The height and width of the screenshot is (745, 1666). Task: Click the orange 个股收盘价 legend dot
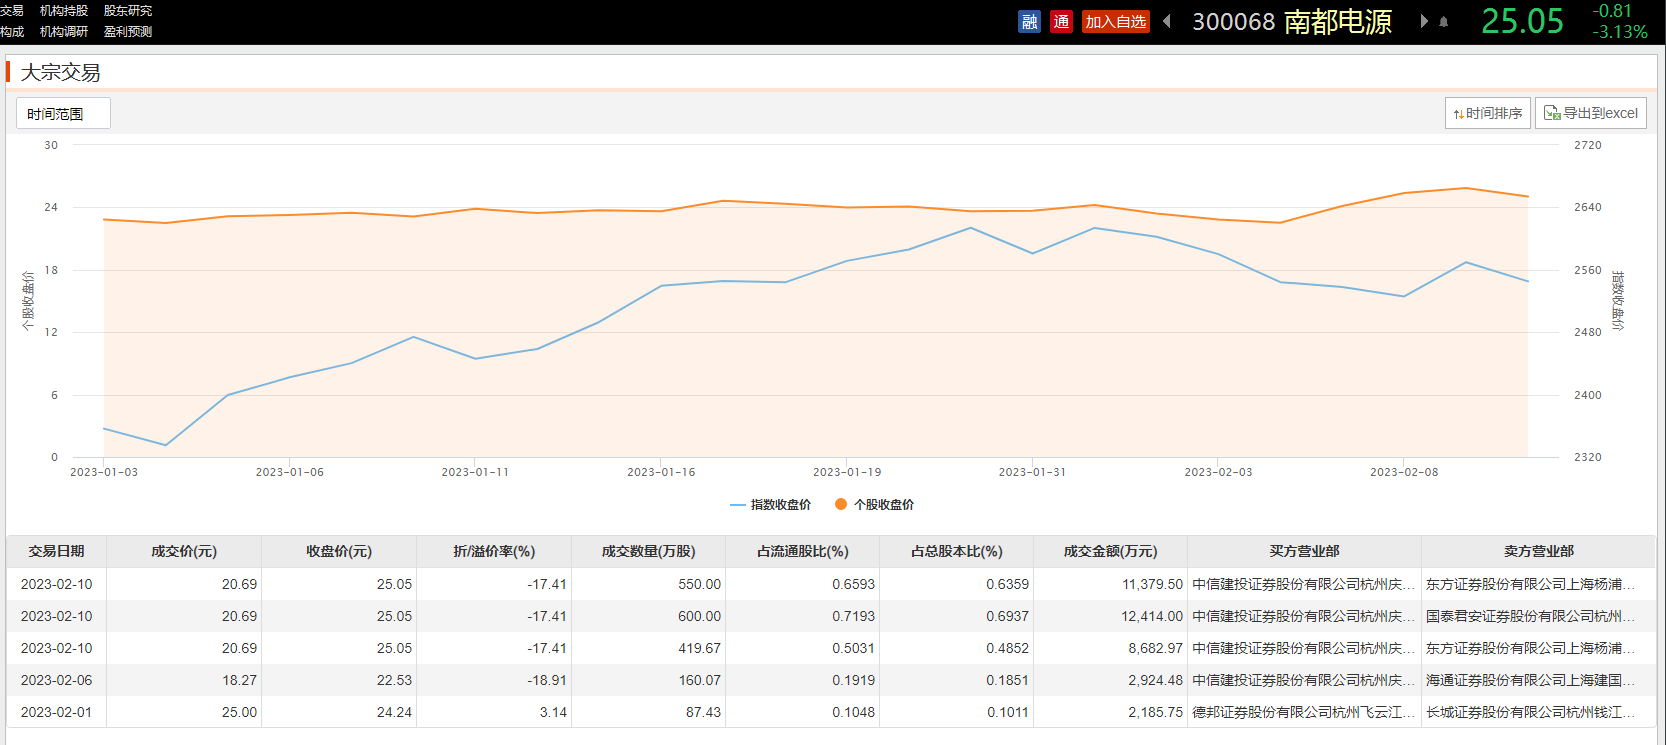841,504
